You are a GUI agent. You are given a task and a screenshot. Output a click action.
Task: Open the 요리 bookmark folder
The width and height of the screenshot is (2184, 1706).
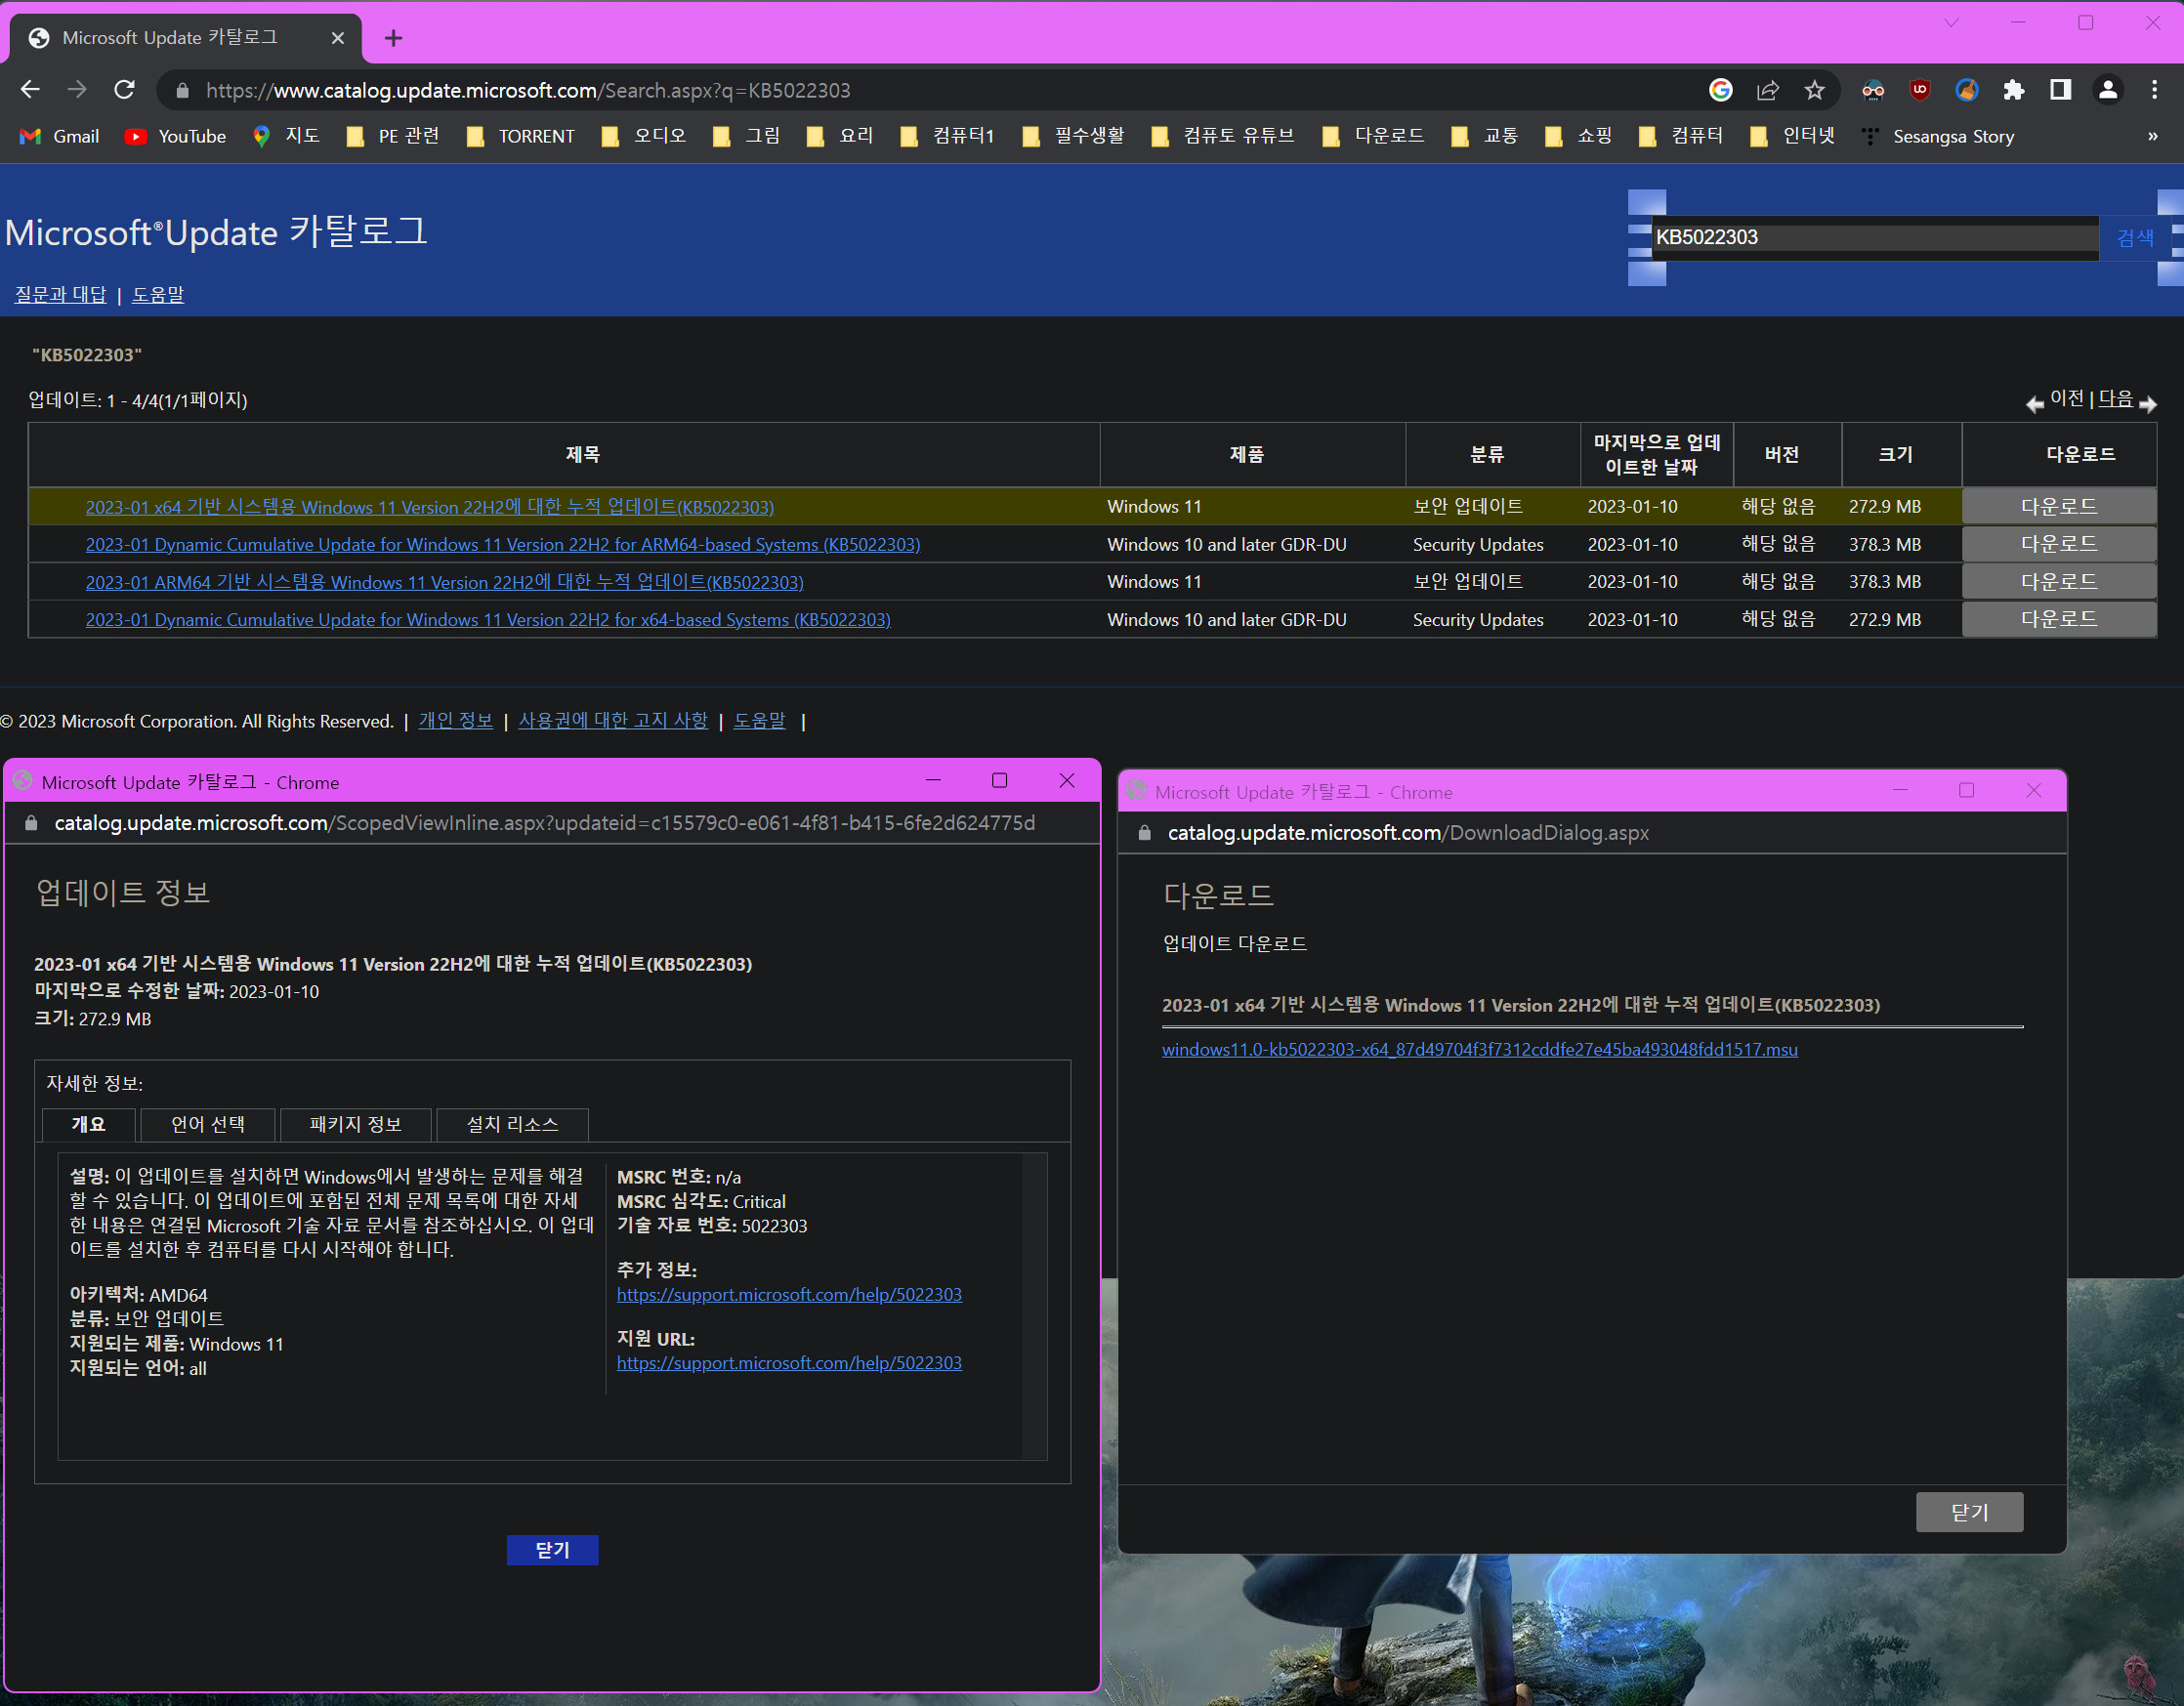coord(840,136)
